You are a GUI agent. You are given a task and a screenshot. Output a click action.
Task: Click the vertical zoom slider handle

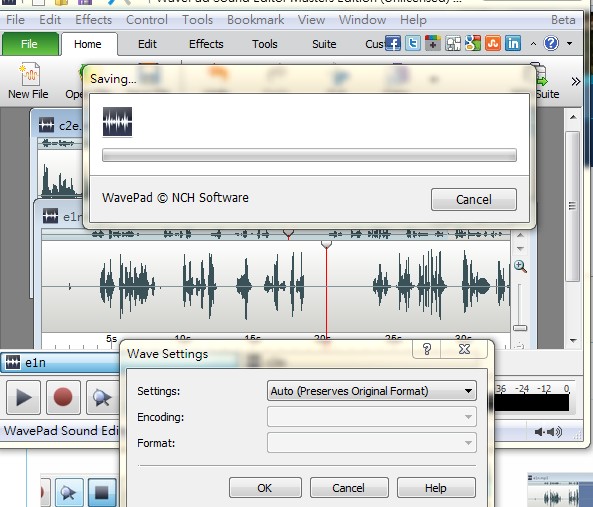520,328
